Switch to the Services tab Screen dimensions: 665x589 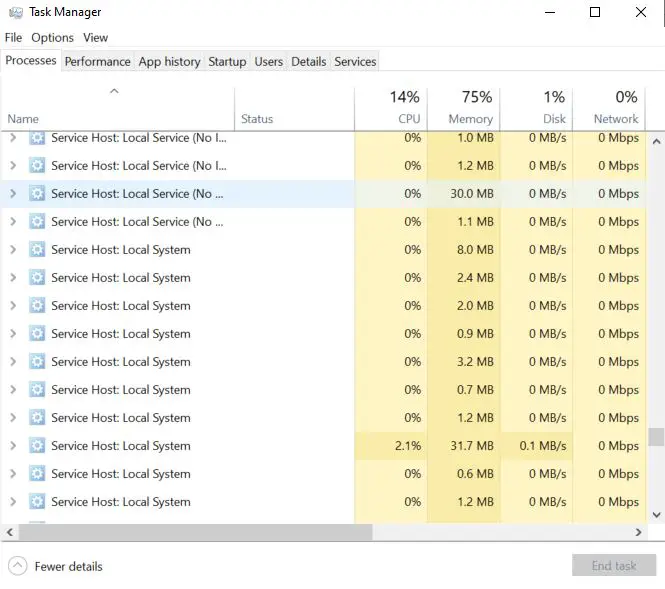(x=355, y=61)
